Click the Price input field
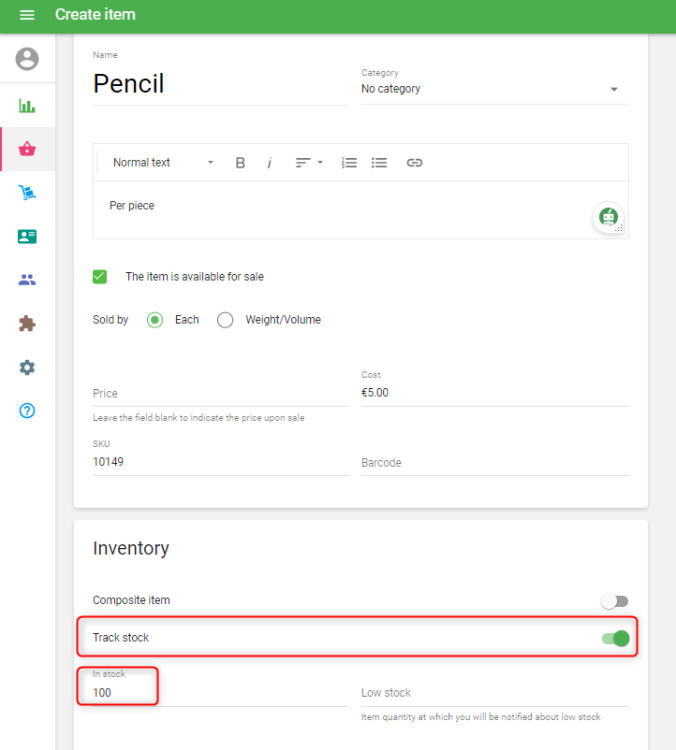The image size is (676, 750). (x=220, y=394)
